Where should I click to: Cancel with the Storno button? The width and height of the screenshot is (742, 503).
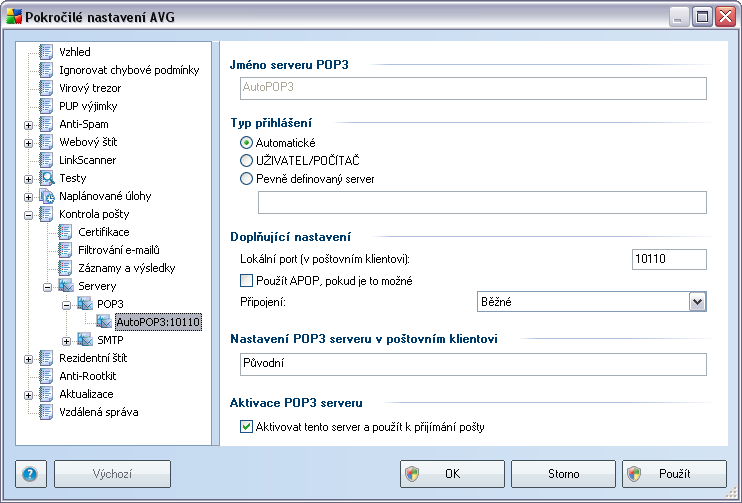click(x=563, y=474)
